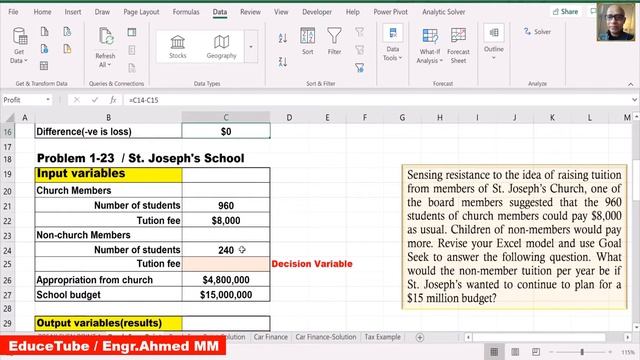The height and width of the screenshot is (360, 640).
Task: Click Reapply filter icon
Action: [360, 50]
